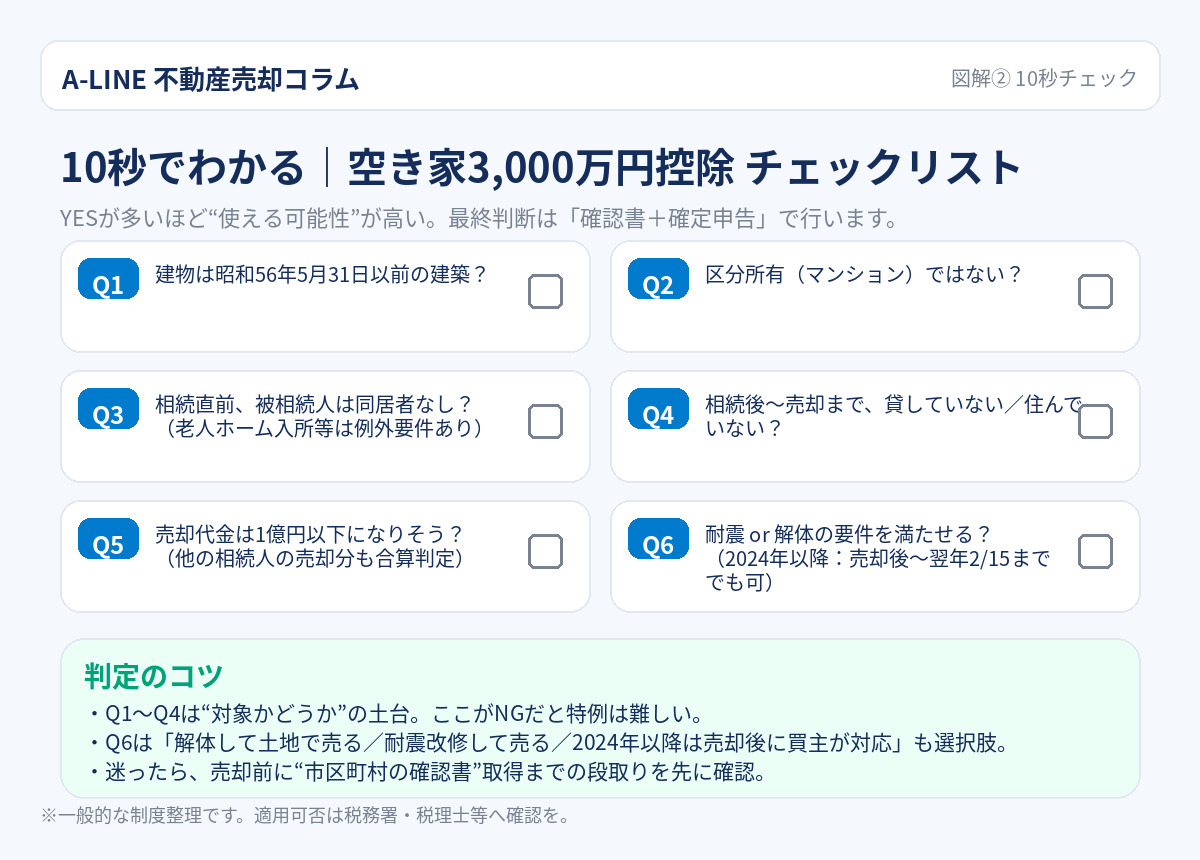Click the blue Q2 badge
The height and width of the screenshot is (860, 1200).
[x=658, y=280]
